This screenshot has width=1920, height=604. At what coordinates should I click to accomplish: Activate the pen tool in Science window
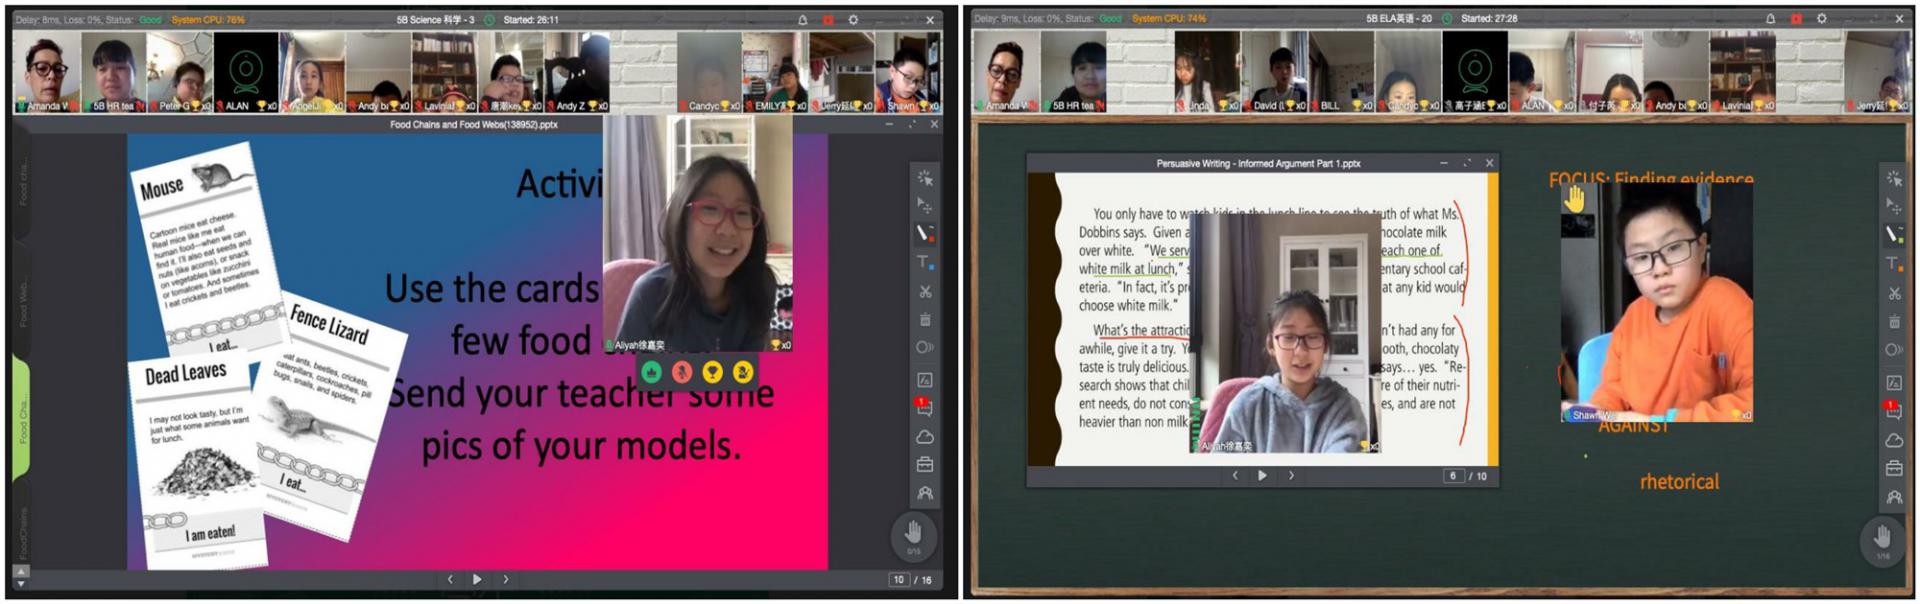[925, 233]
